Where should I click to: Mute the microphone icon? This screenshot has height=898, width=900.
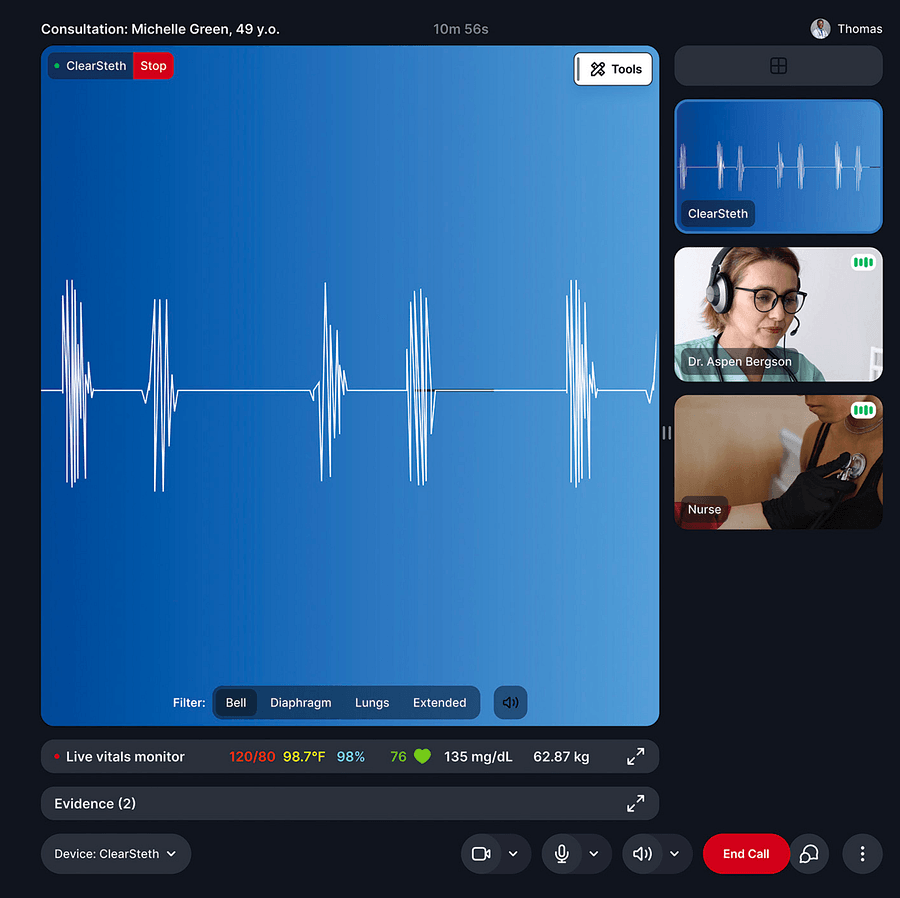point(562,854)
